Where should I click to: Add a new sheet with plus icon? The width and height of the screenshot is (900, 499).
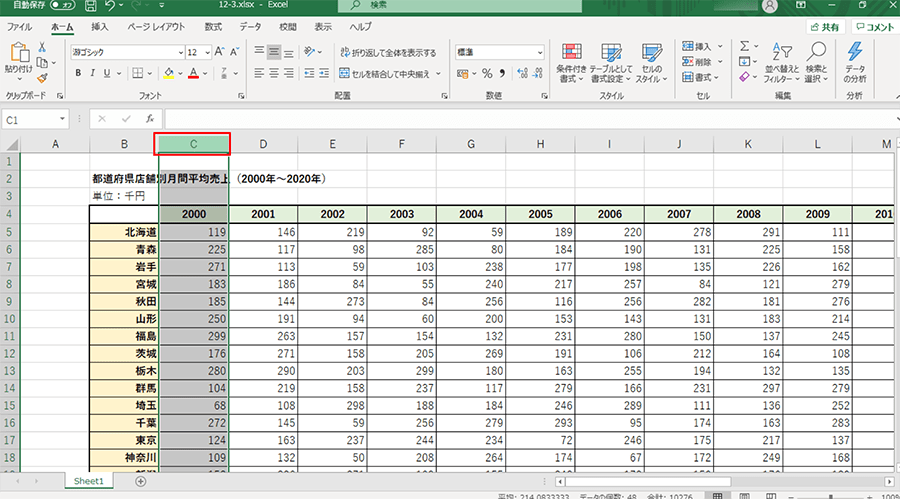click(x=141, y=481)
